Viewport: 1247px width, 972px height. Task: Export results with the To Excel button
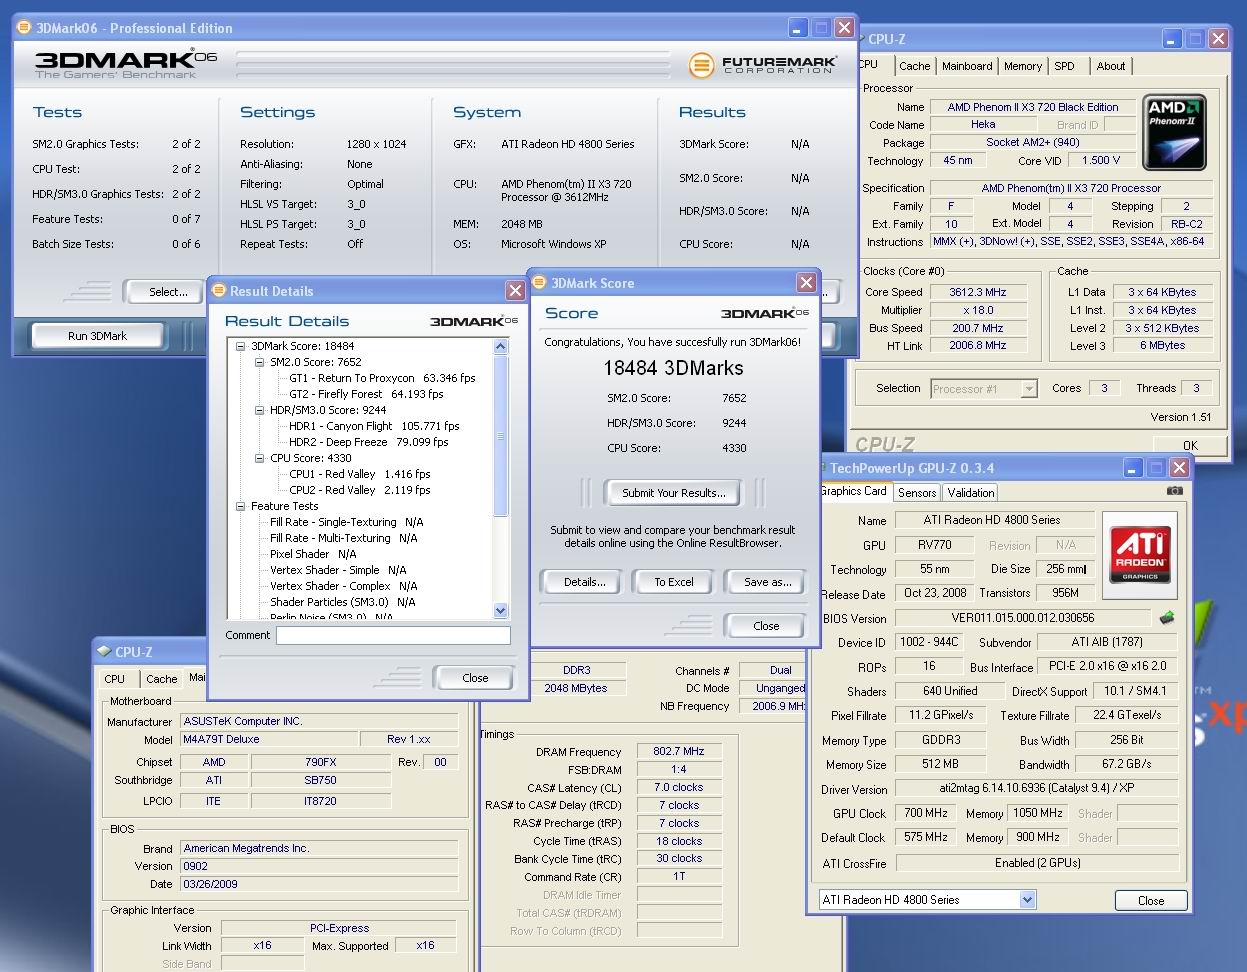click(673, 582)
